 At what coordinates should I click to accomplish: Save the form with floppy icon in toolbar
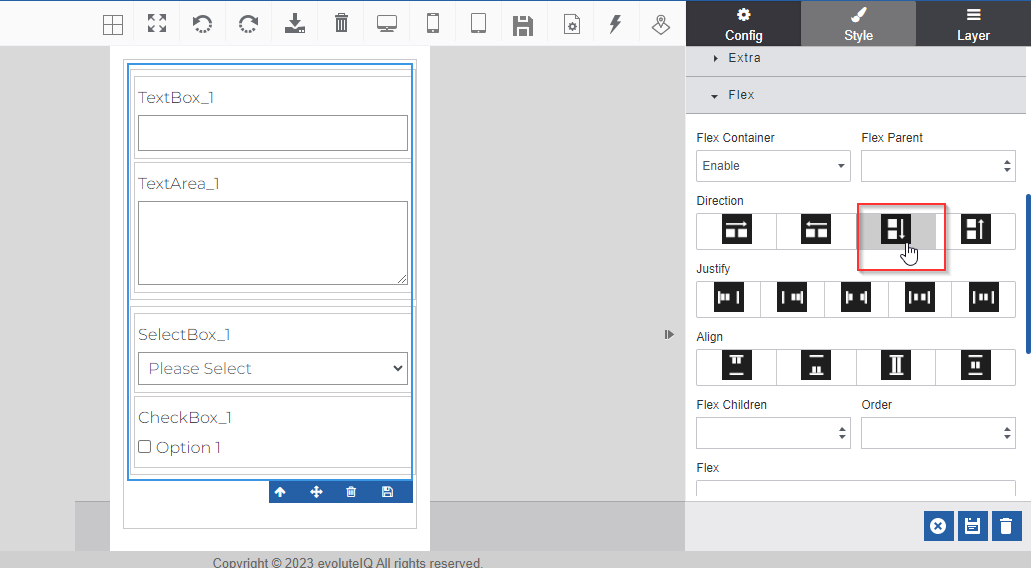pyautogui.click(x=523, y=26)
